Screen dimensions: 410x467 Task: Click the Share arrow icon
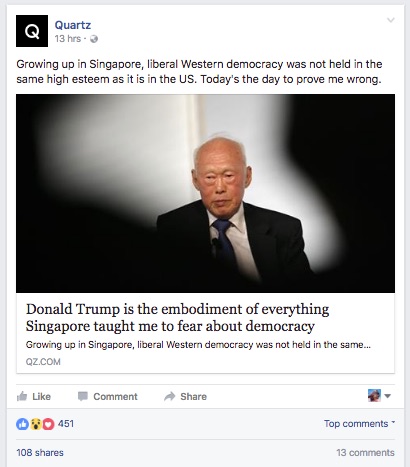tap(170, 396)
